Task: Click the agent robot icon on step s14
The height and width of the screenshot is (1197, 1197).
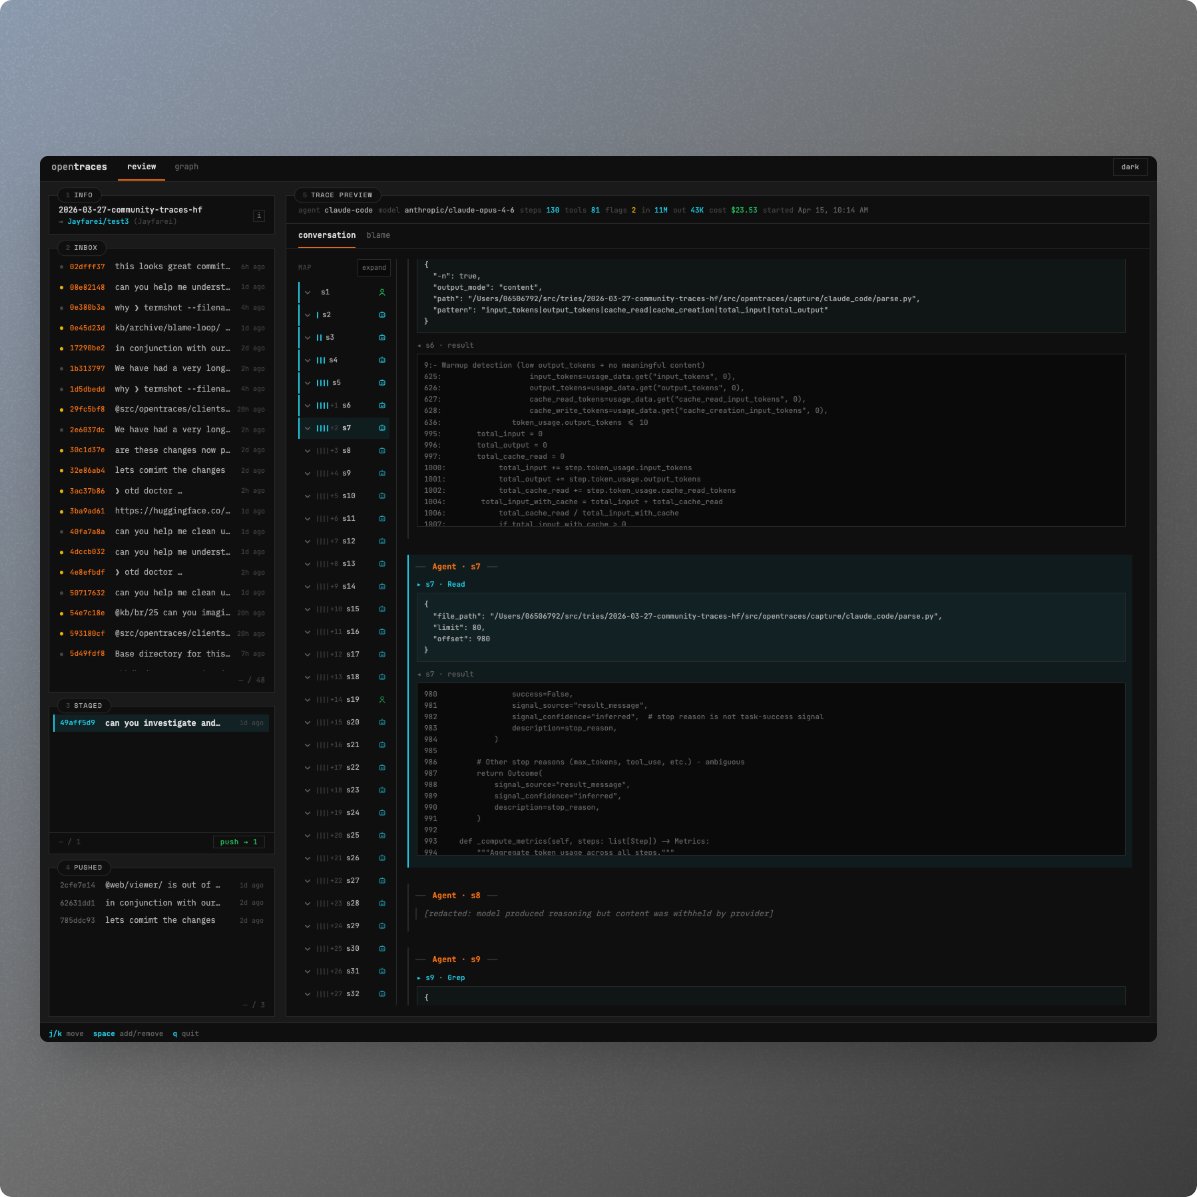Action: (x=382, y=586)
